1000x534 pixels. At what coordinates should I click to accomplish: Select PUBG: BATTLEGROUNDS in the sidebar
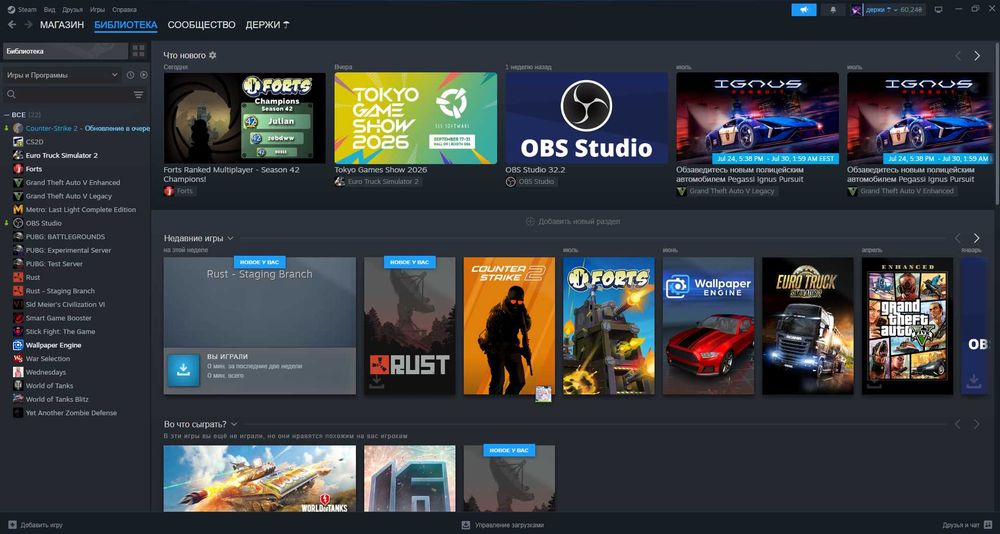(x=65, y=237)
